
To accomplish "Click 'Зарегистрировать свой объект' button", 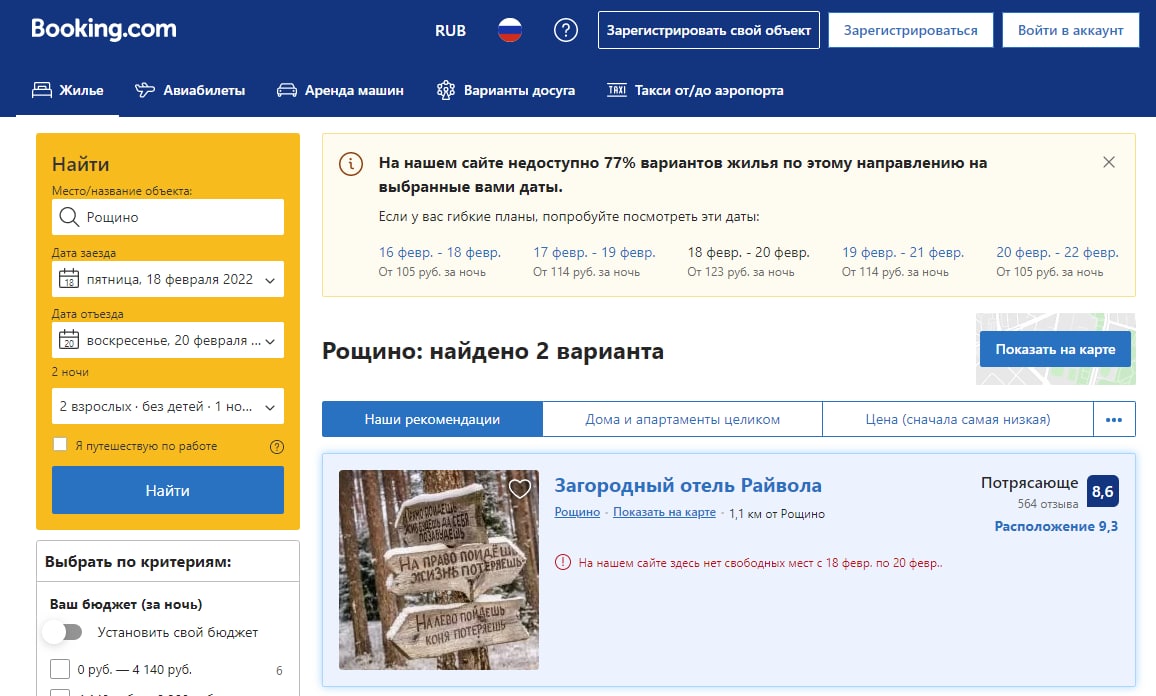I will 708,30.
